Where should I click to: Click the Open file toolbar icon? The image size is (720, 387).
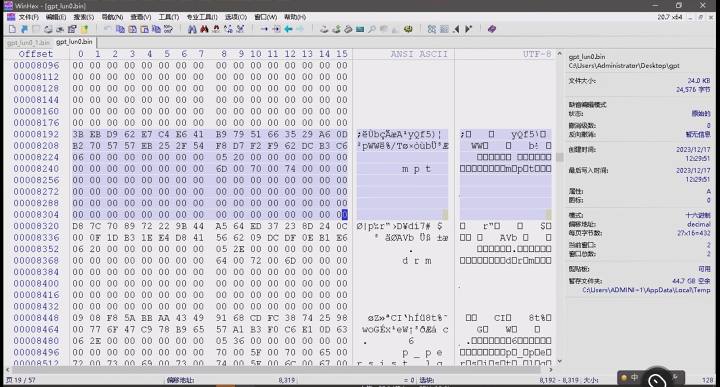24,29
